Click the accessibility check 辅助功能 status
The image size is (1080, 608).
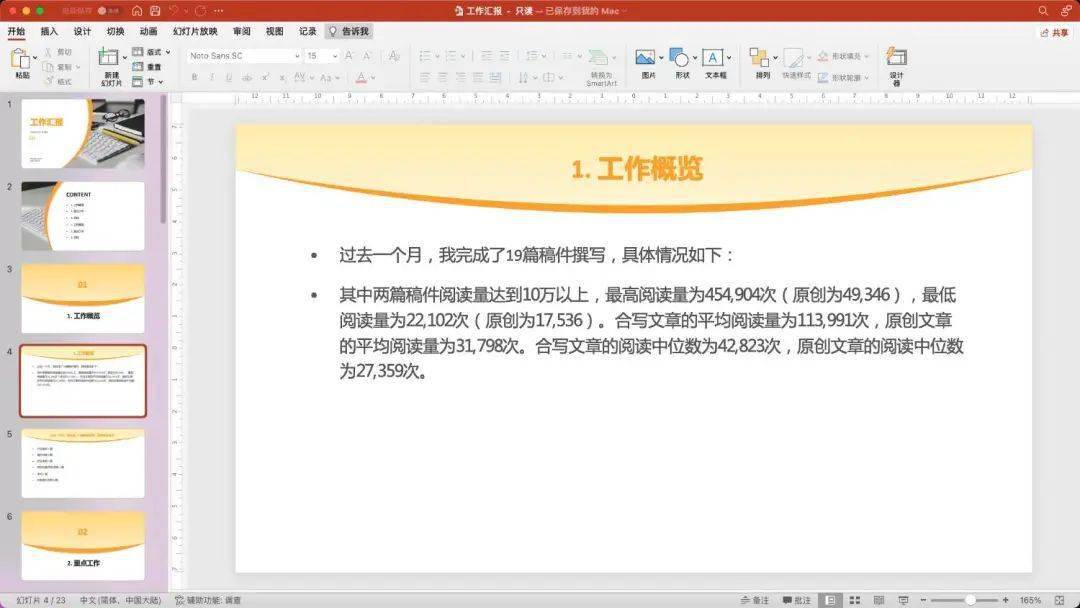(x=207, y=600)
